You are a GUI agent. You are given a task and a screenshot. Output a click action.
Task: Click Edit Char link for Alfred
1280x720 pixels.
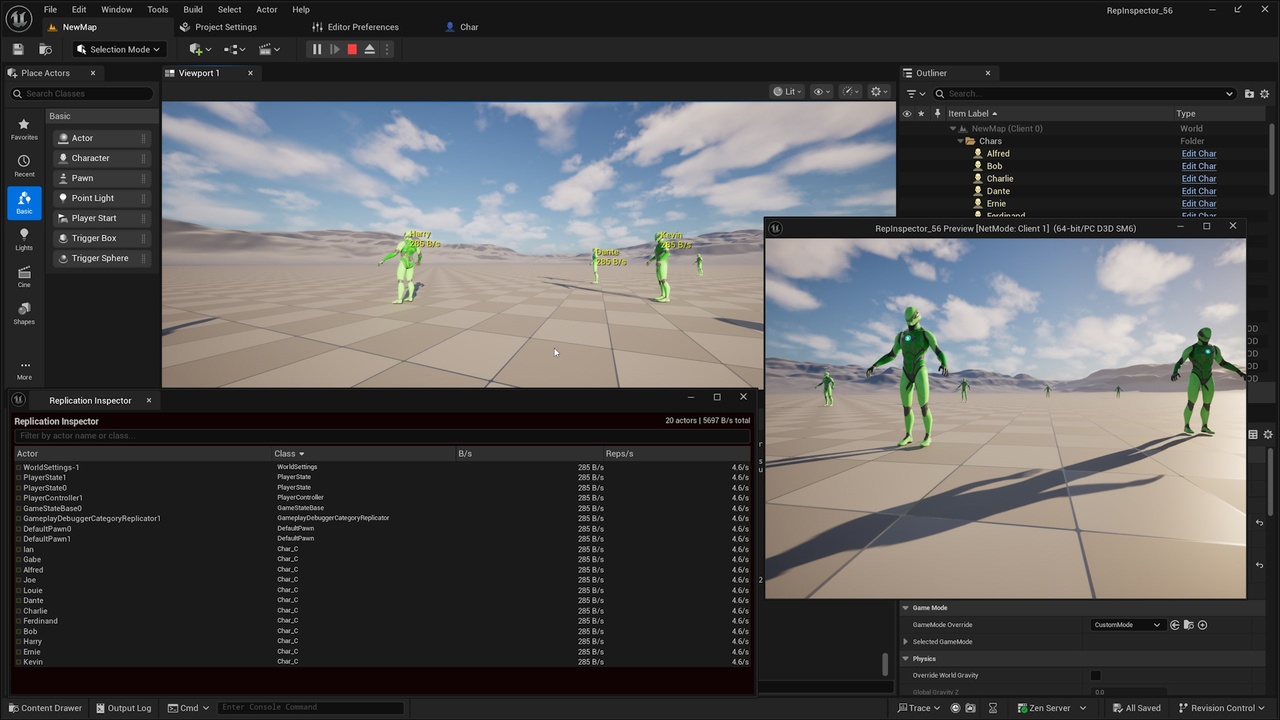[x=1199, y=154]
